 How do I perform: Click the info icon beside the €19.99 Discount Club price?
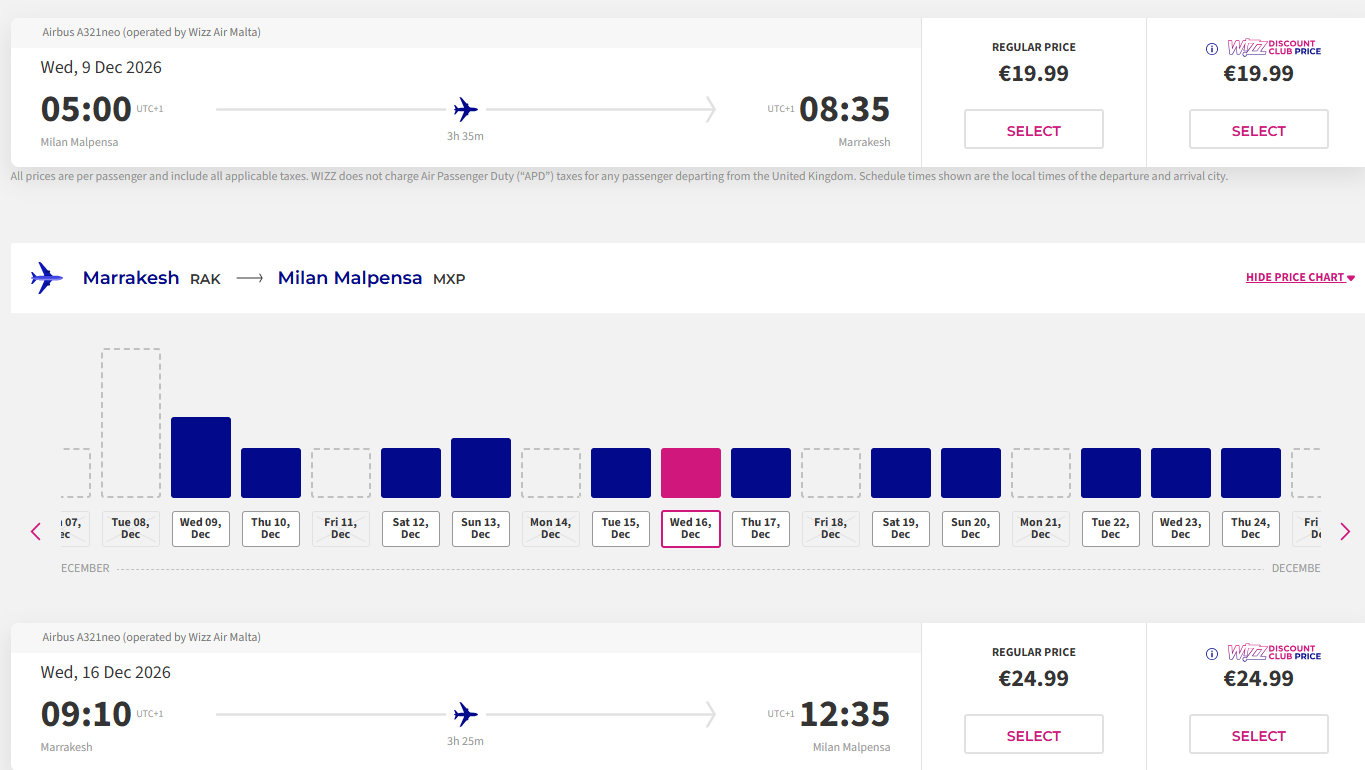pyautogui.click(x=1211, y=49)
